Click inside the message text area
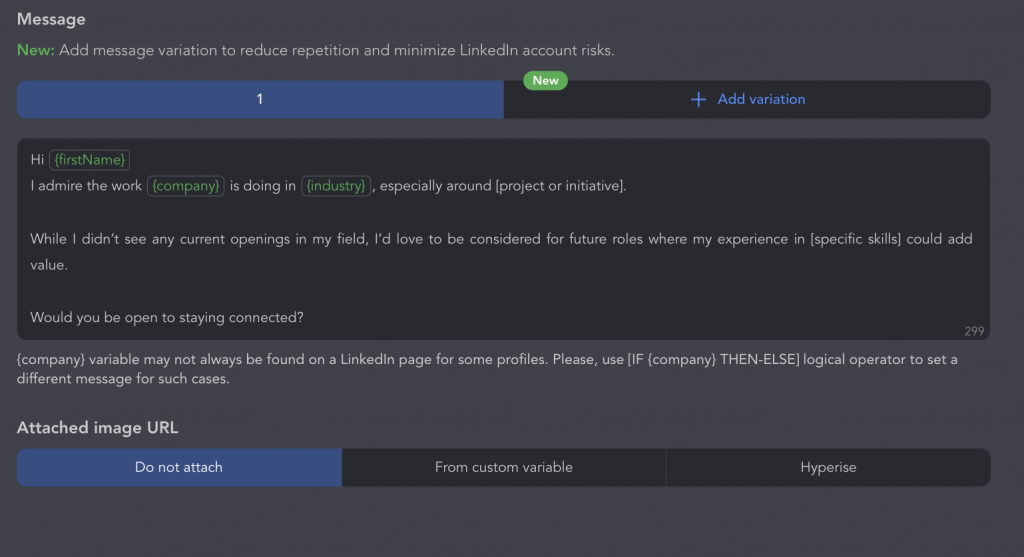Viewport: 1024px width, 557px height. coord(504,239)
